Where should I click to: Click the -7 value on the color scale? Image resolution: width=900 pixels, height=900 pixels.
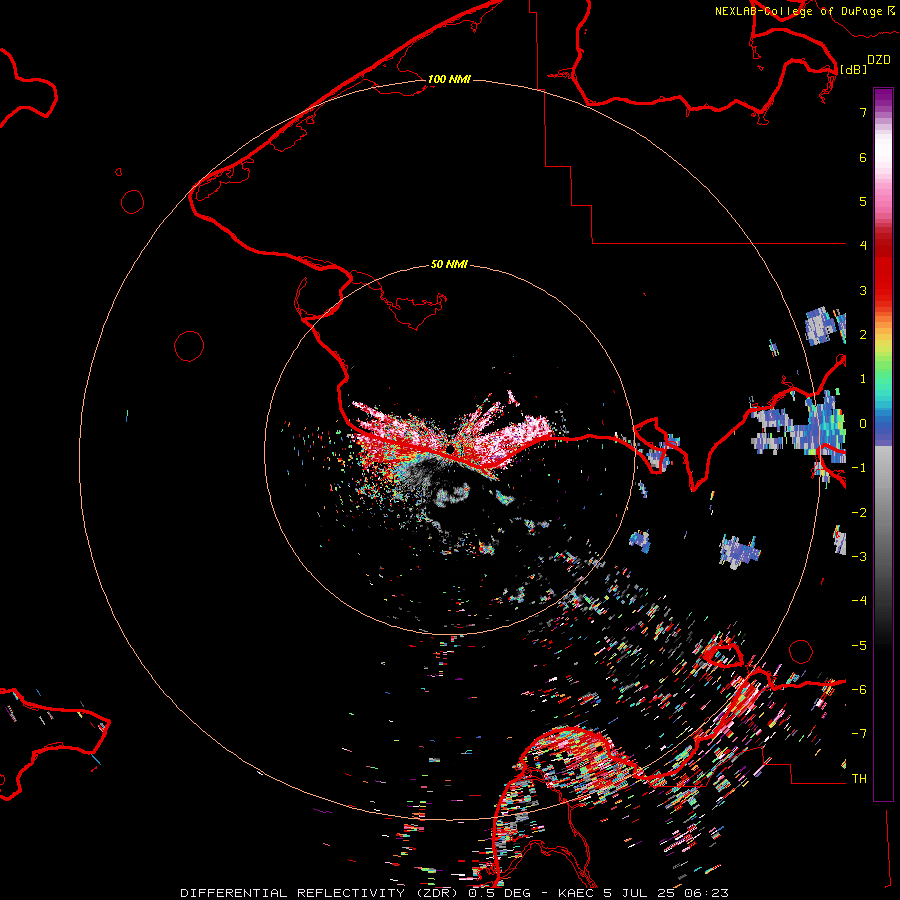click(x=859, y=734)
